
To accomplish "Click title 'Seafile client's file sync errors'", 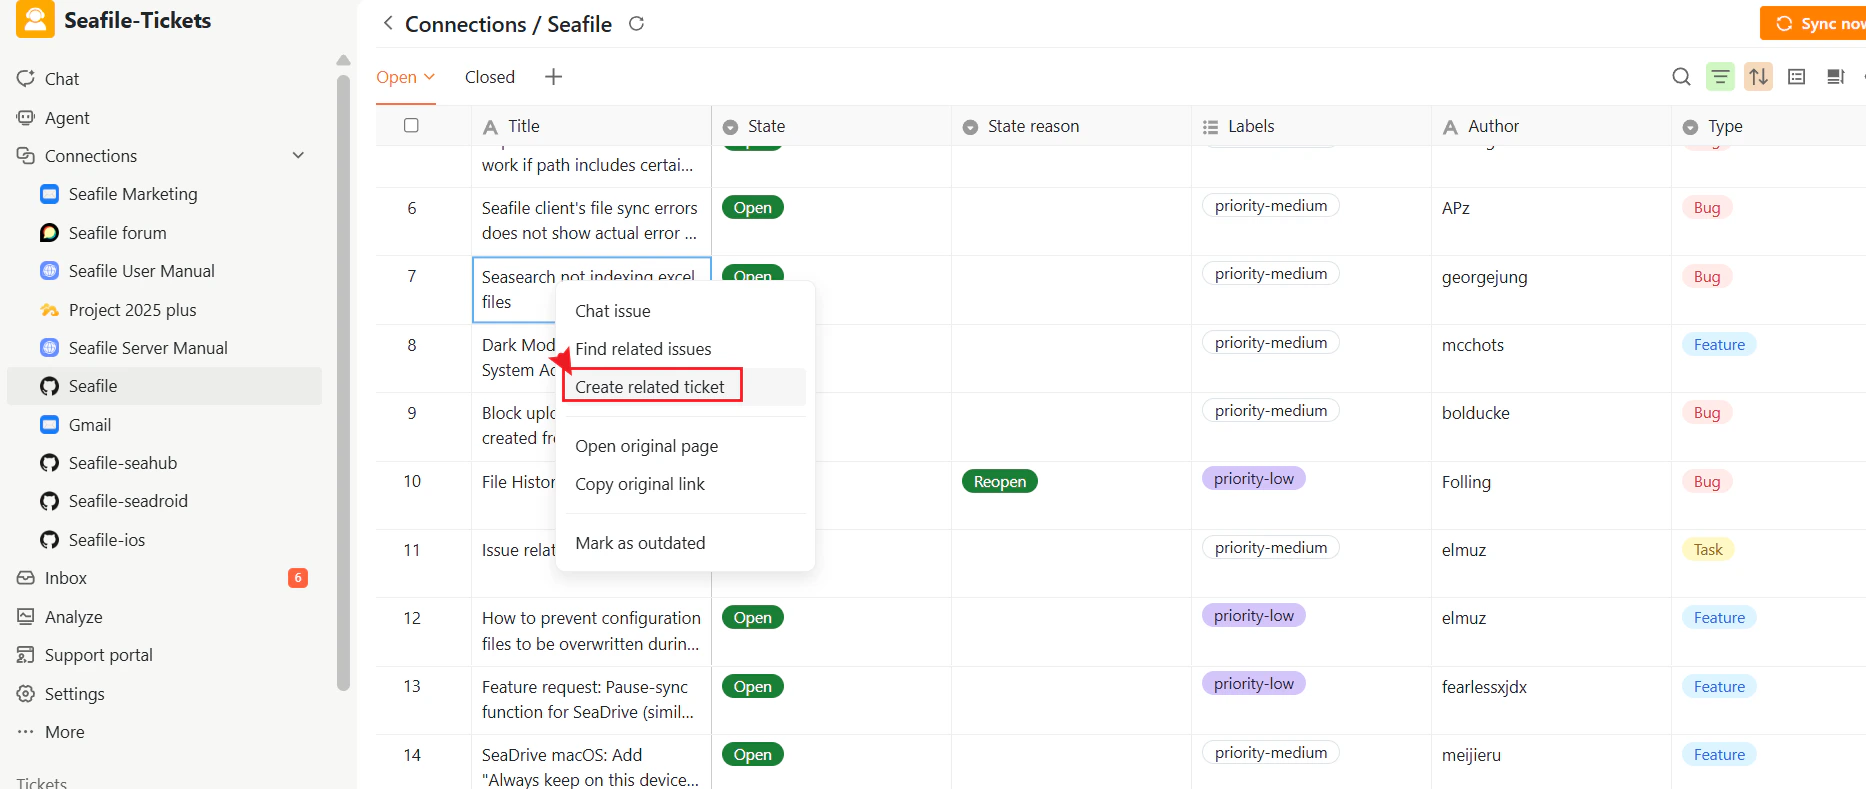I will [x=590, y=221].
